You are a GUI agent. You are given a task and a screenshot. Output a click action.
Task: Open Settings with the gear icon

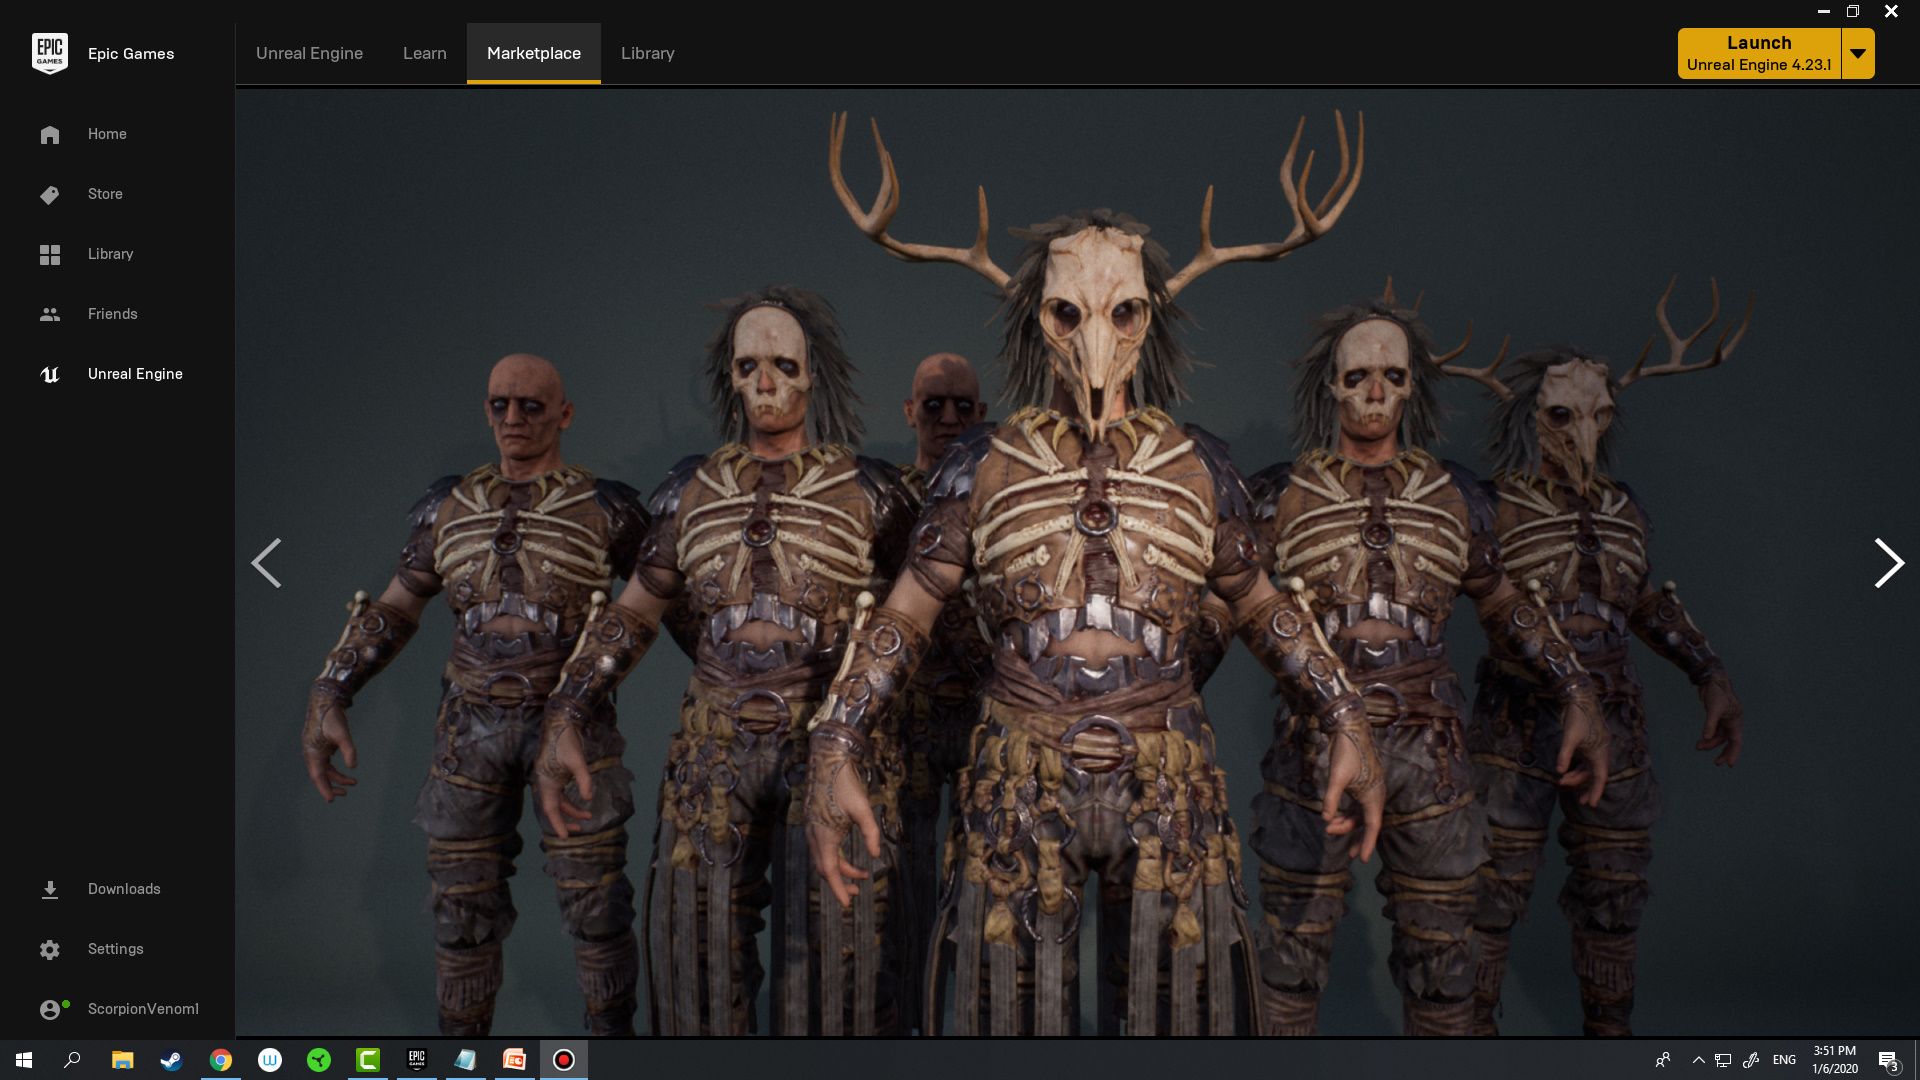[50, 949]
